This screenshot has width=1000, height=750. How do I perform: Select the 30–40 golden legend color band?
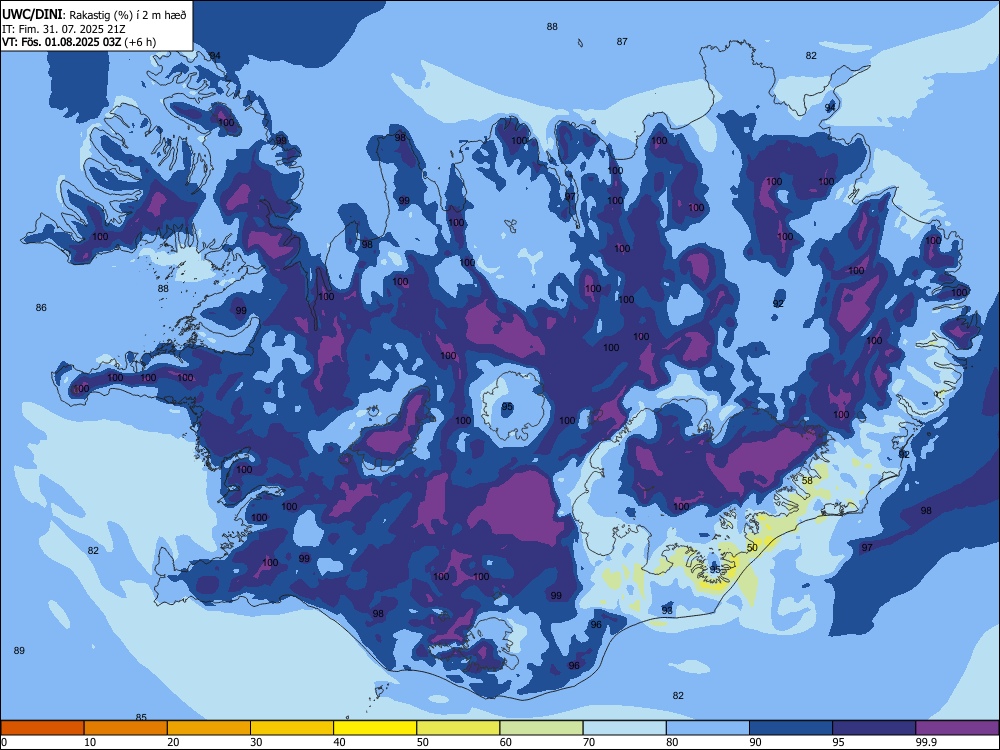coord(292,728)
